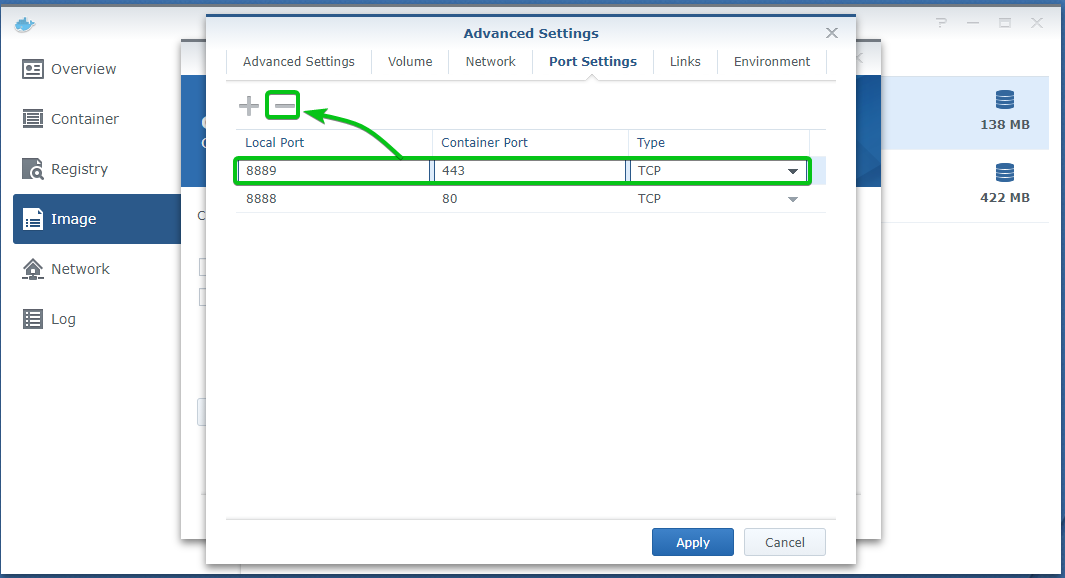Click the 138 MB image size label
Screen dimensions: 1065x578
coord(1005,125)
